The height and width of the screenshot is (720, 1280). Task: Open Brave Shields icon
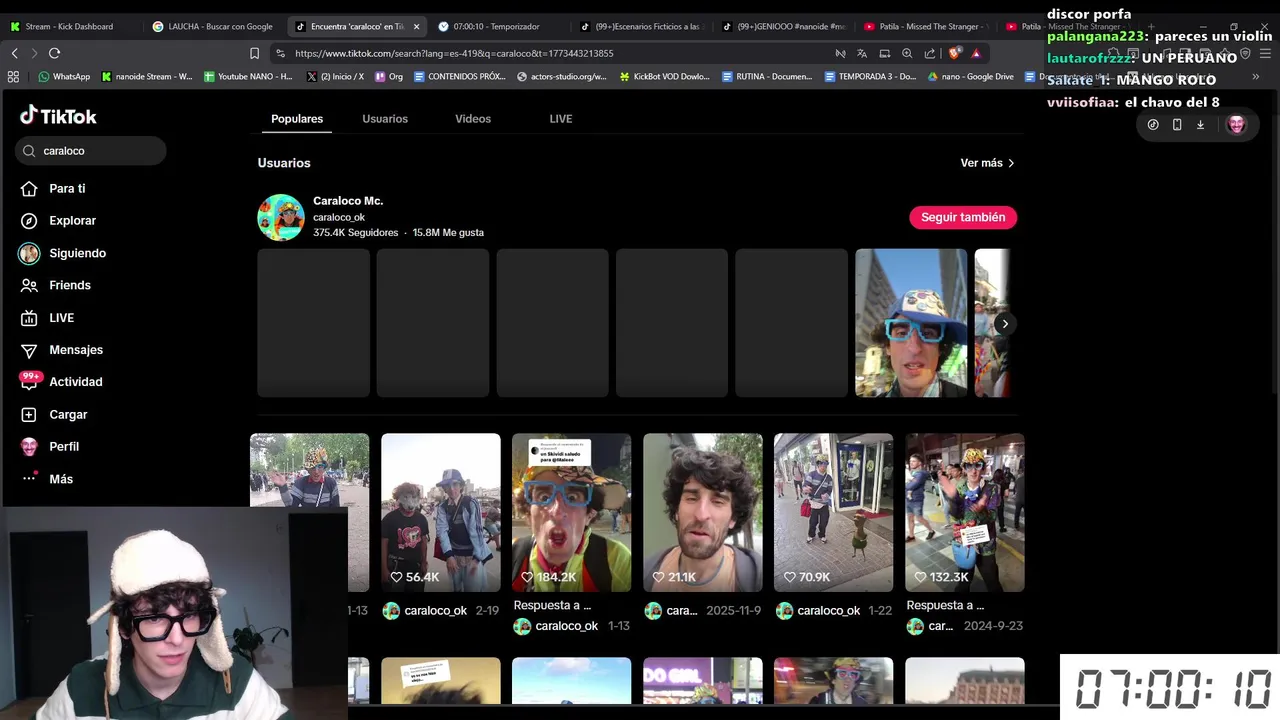tap(955, 53)
